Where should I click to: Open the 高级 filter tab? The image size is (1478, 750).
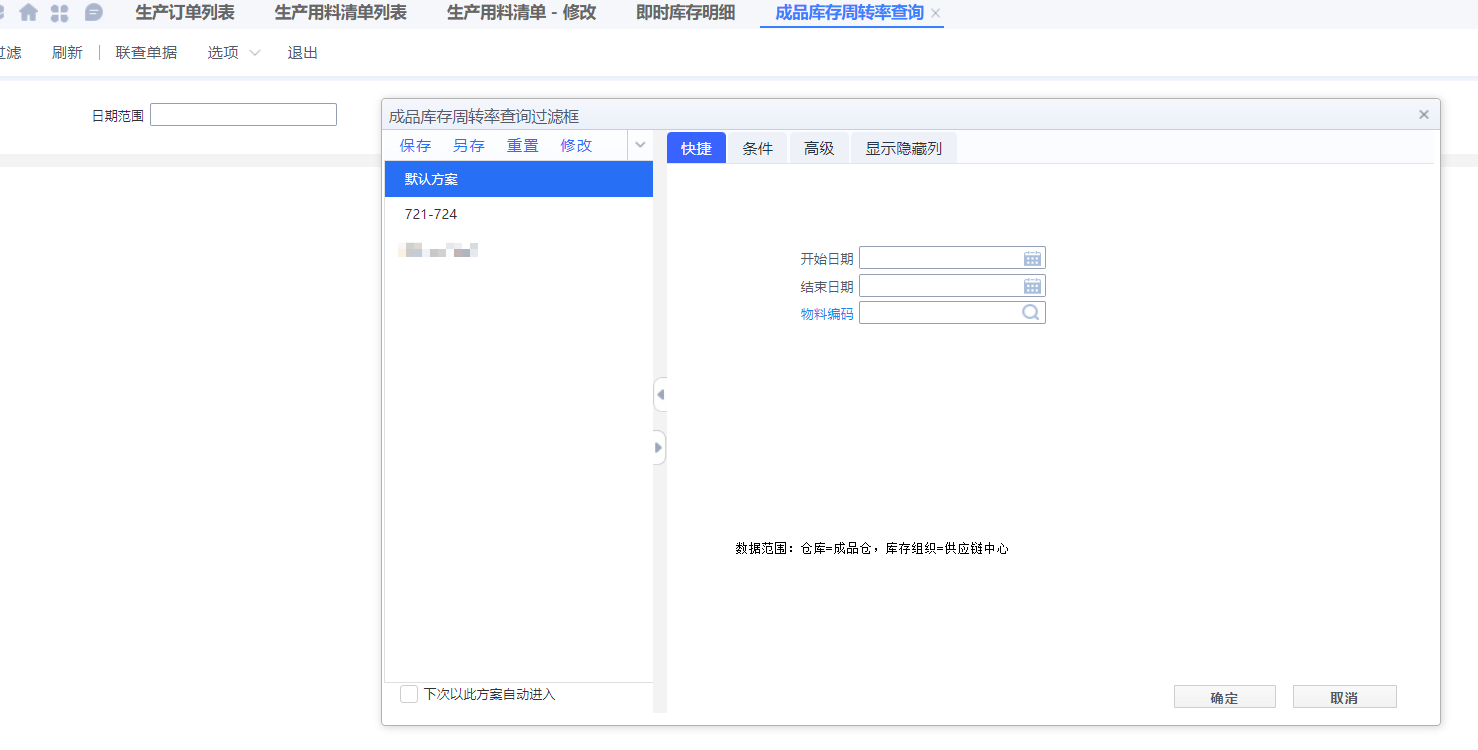819,148
